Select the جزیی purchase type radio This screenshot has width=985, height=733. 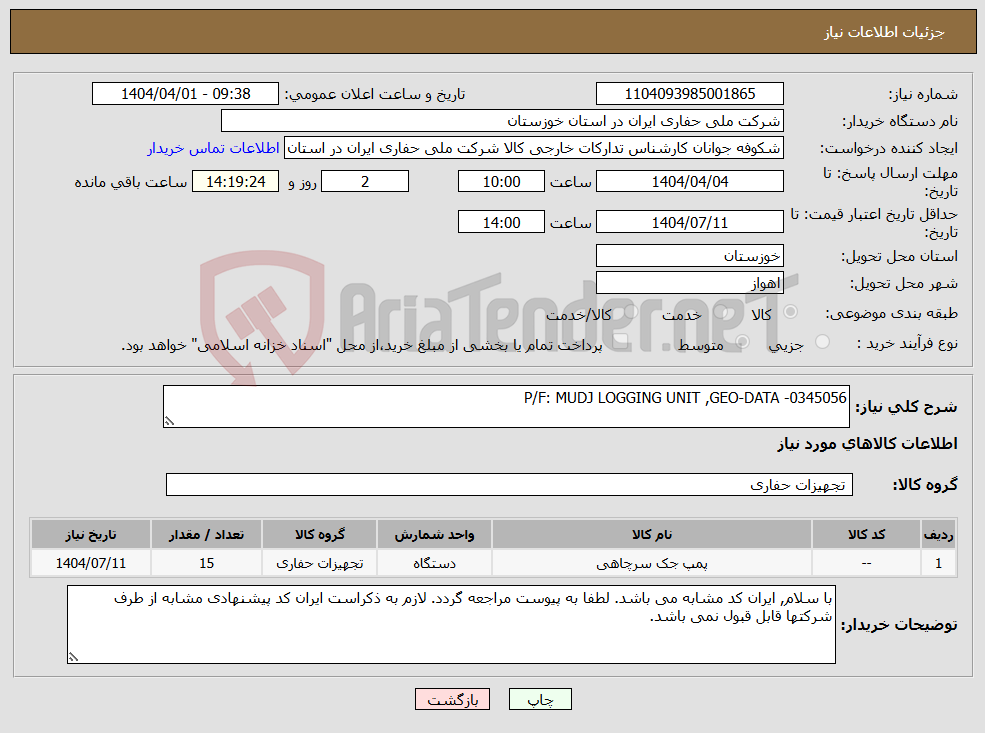[822, 342]
